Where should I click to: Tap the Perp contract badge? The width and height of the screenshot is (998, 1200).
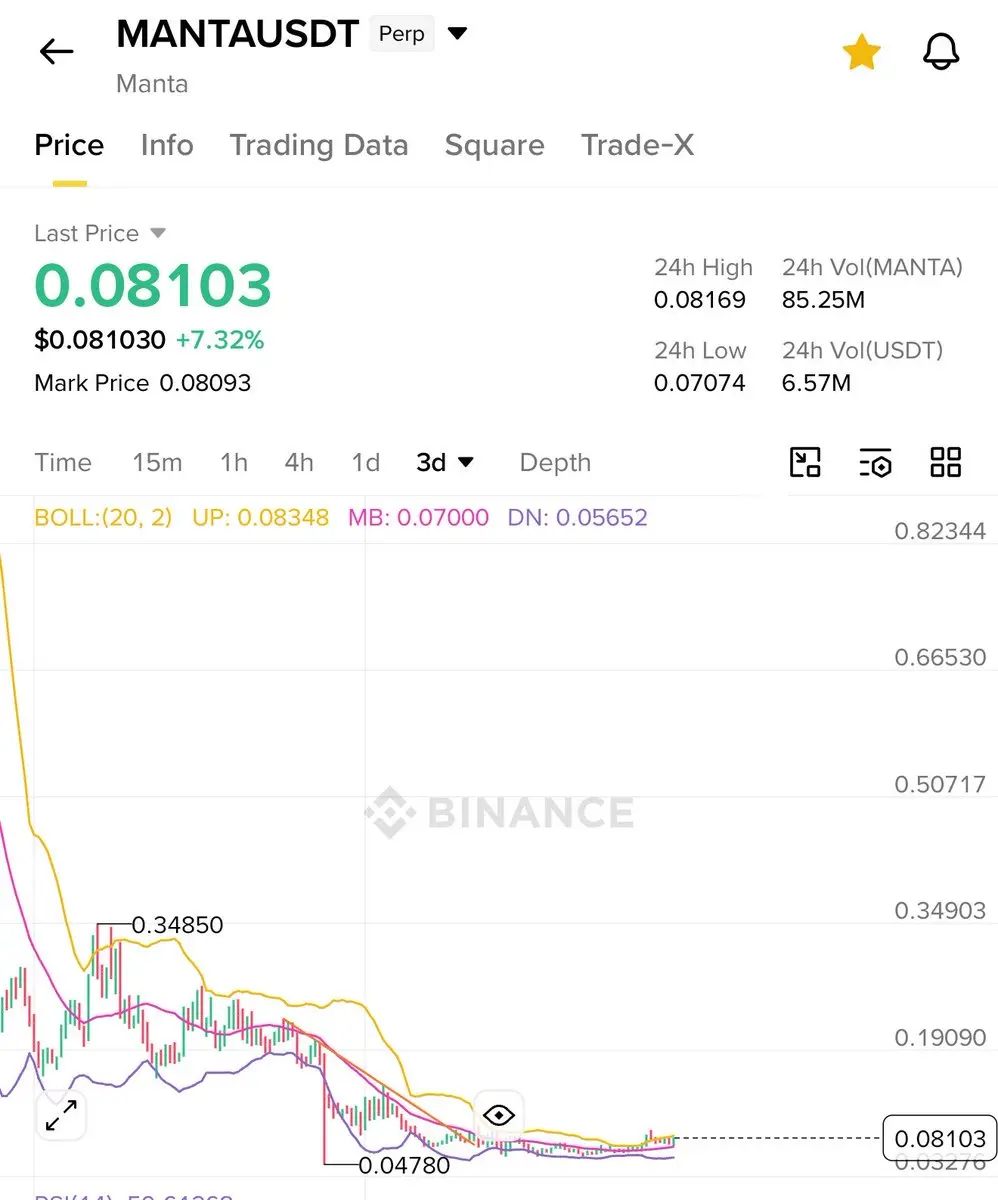[x=401, y=34]
